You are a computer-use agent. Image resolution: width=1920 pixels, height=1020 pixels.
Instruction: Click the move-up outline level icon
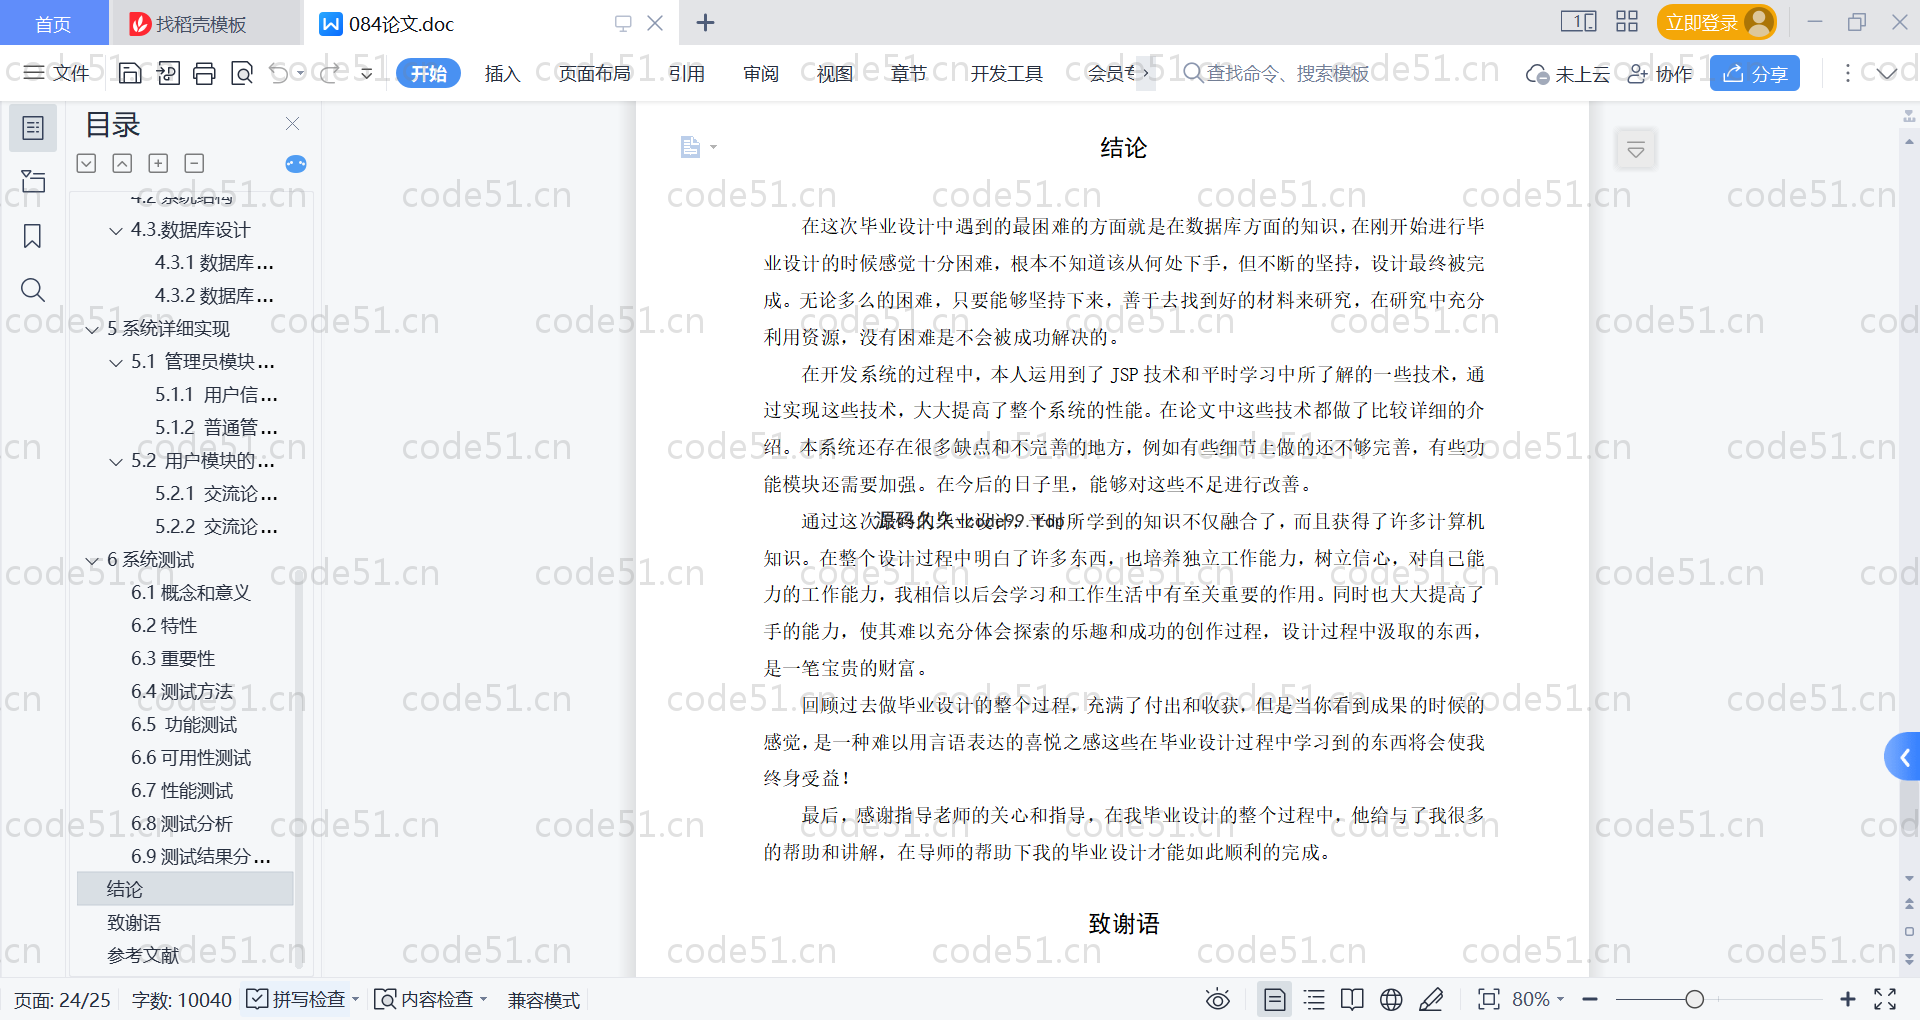(122, 163)
